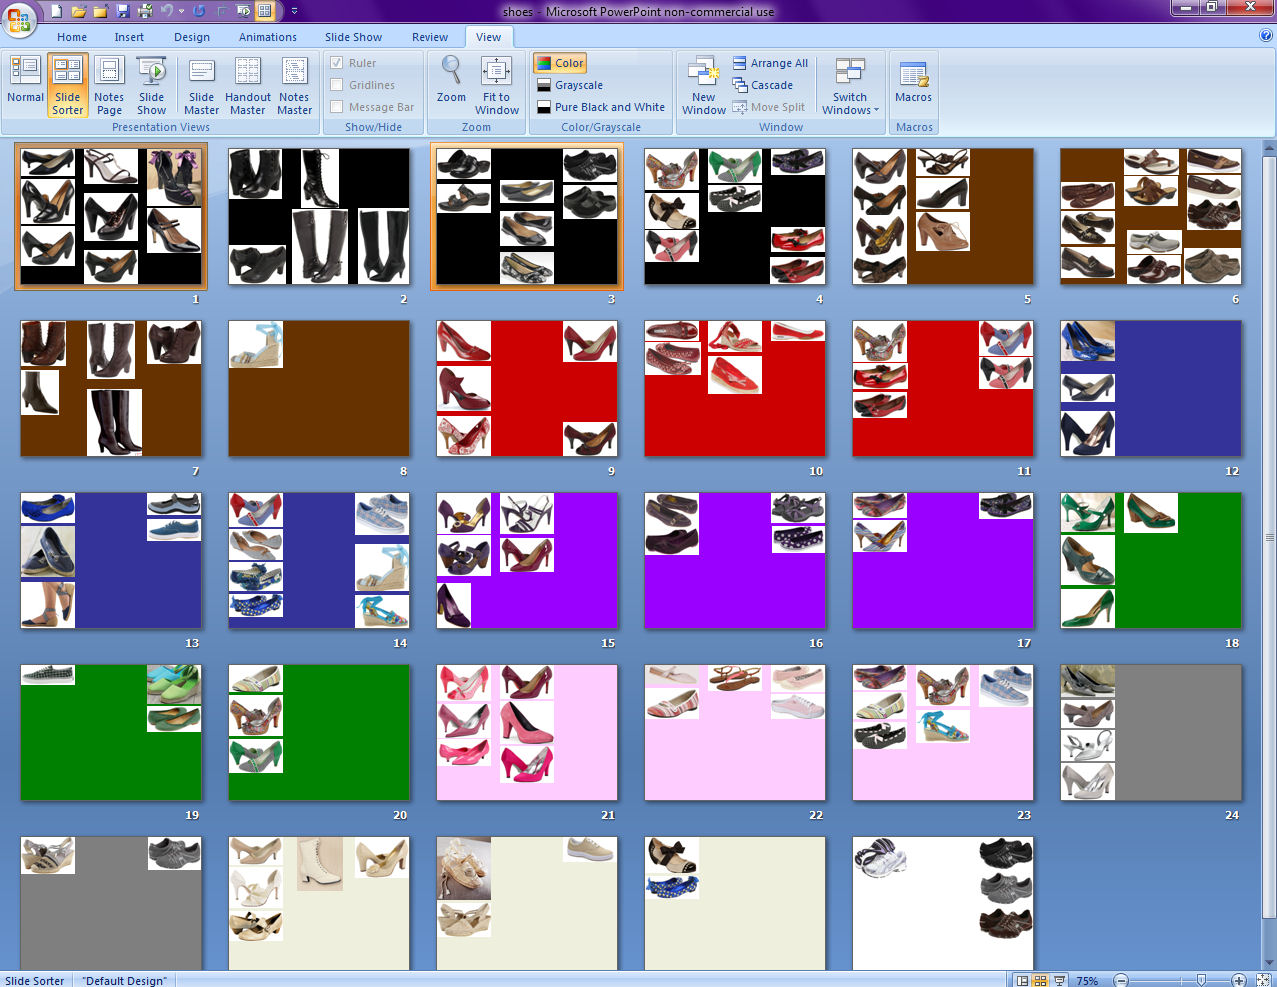
Task: Open the Insert ribbon tab
Action: tap(129, 37)
